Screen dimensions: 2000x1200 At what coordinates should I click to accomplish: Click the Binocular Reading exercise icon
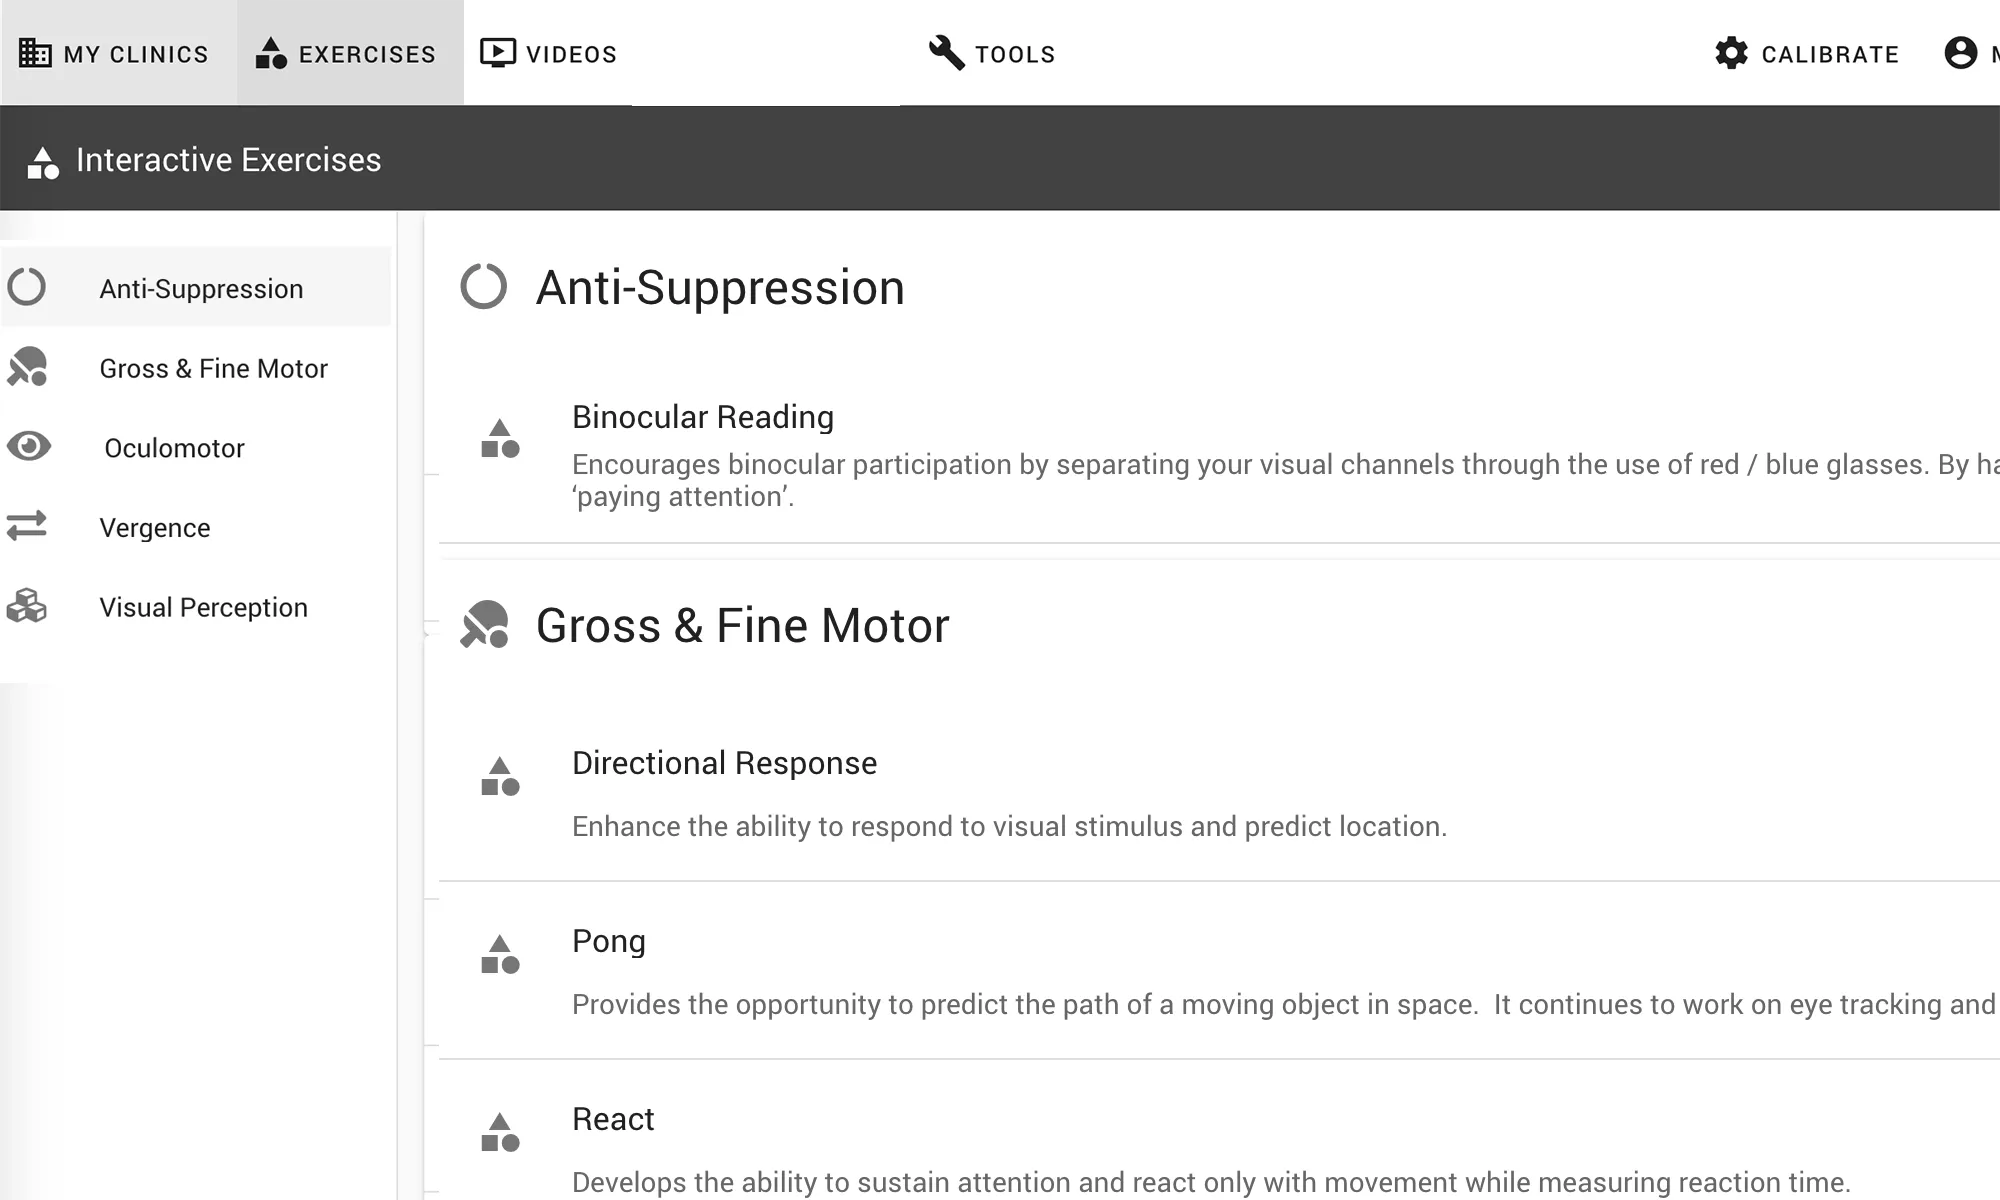pos(500,439)
